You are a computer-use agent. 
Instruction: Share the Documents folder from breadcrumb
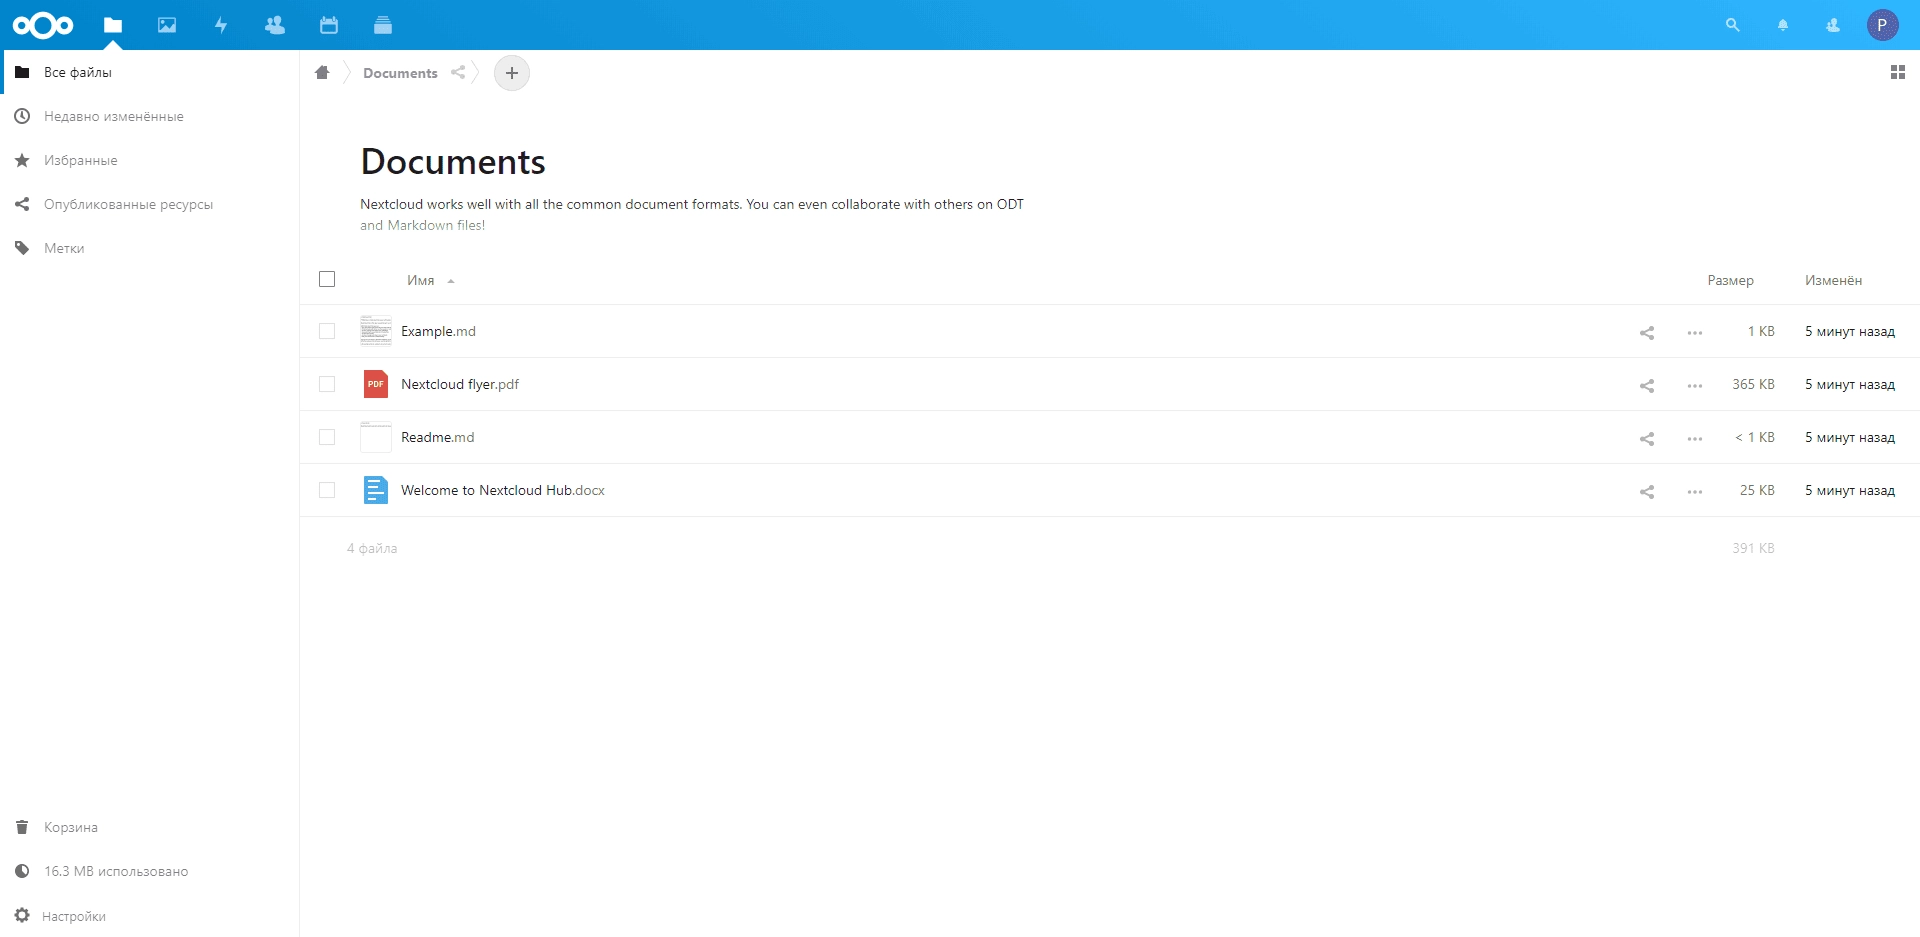[458, 72]
